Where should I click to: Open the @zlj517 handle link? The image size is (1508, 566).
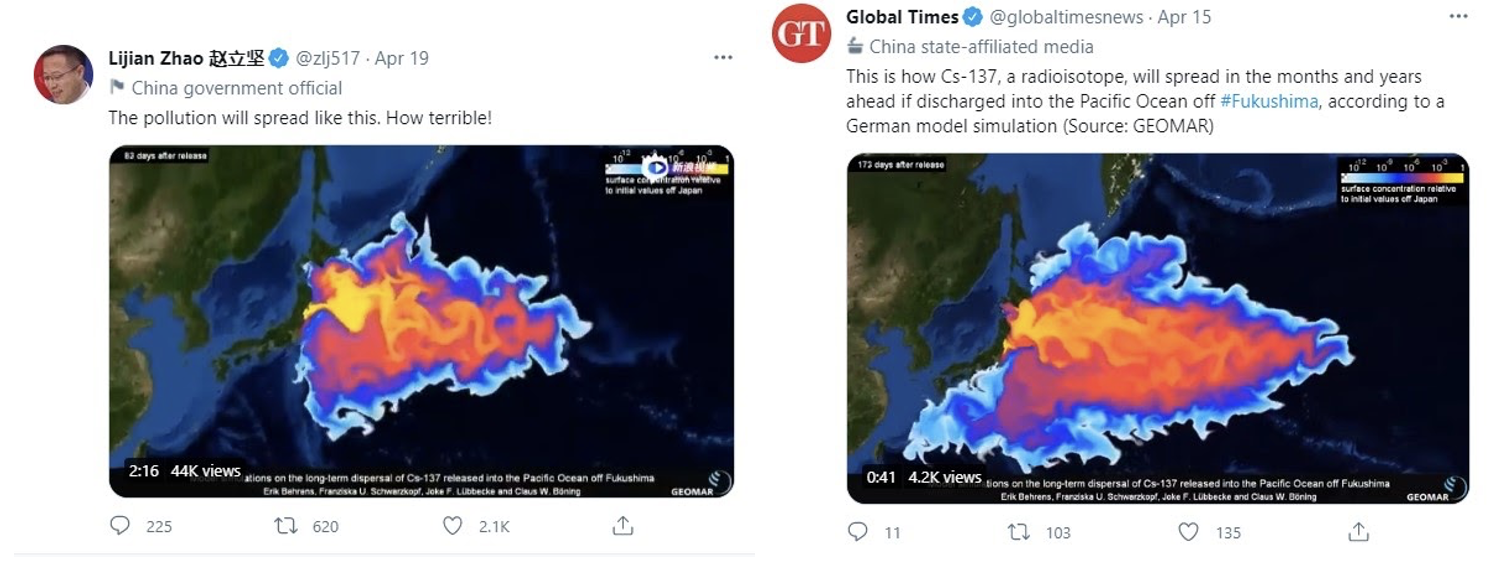329,58
